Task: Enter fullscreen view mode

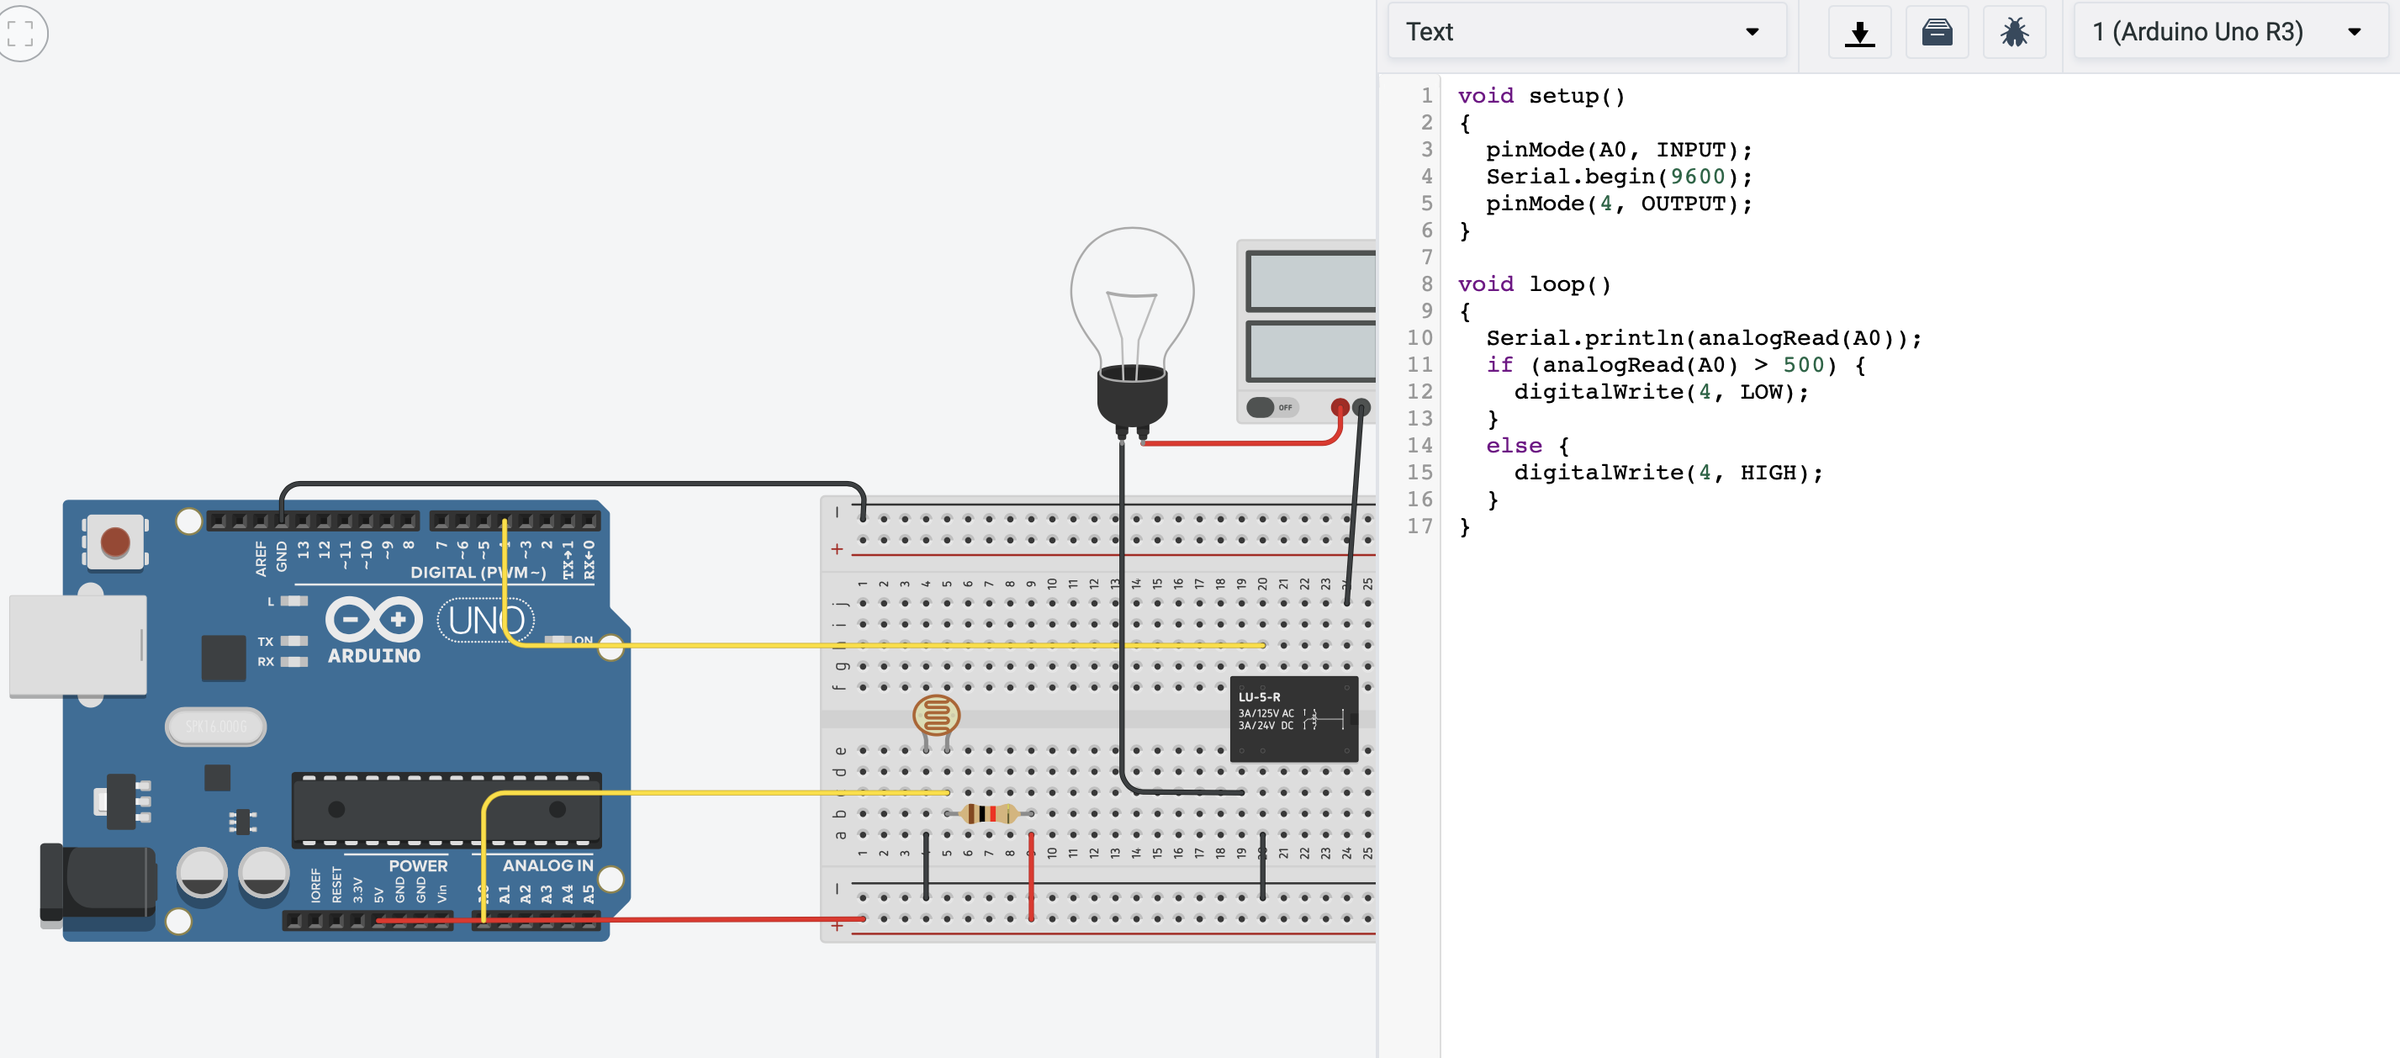Action: tap(21, 33)
